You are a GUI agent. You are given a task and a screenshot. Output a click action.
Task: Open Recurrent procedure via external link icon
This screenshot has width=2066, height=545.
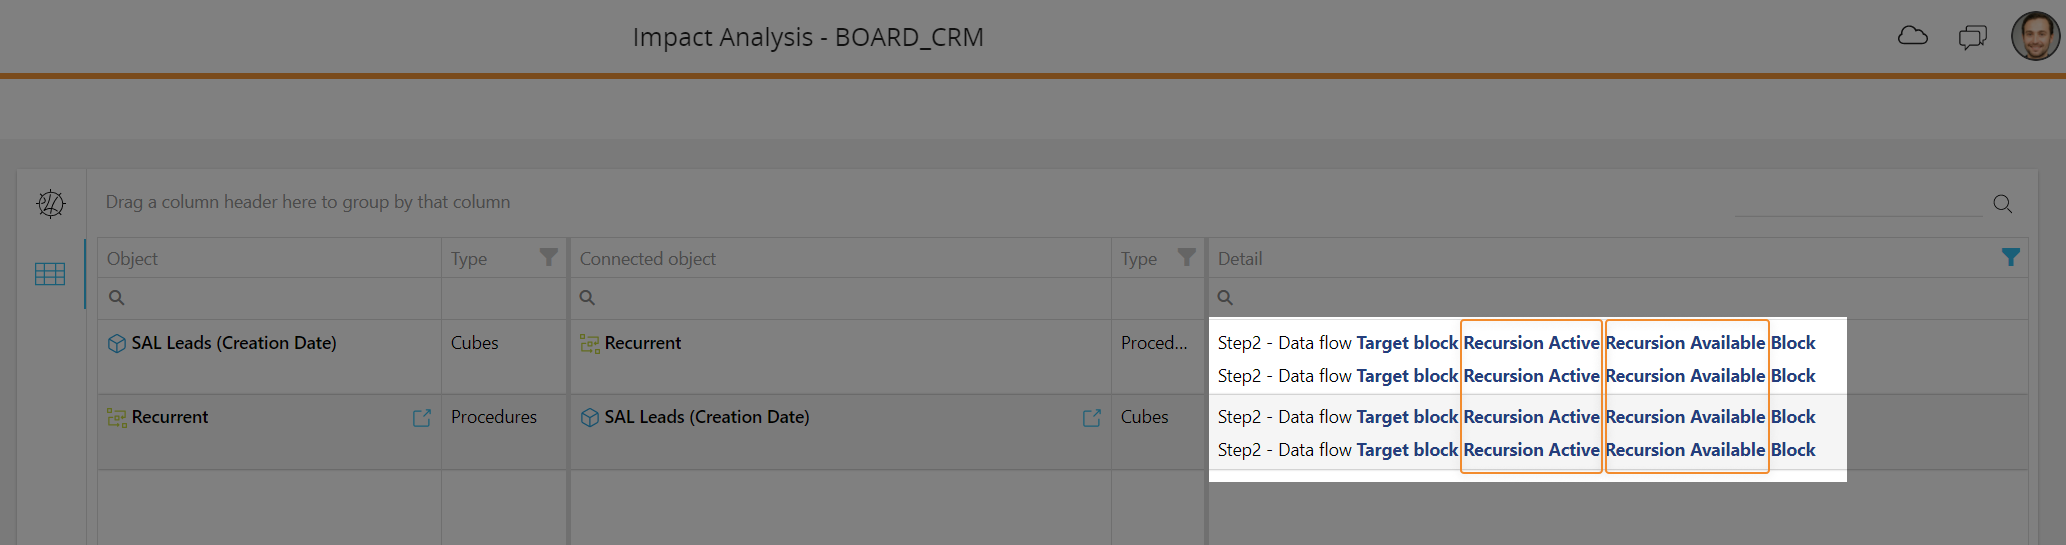[422, 418]
